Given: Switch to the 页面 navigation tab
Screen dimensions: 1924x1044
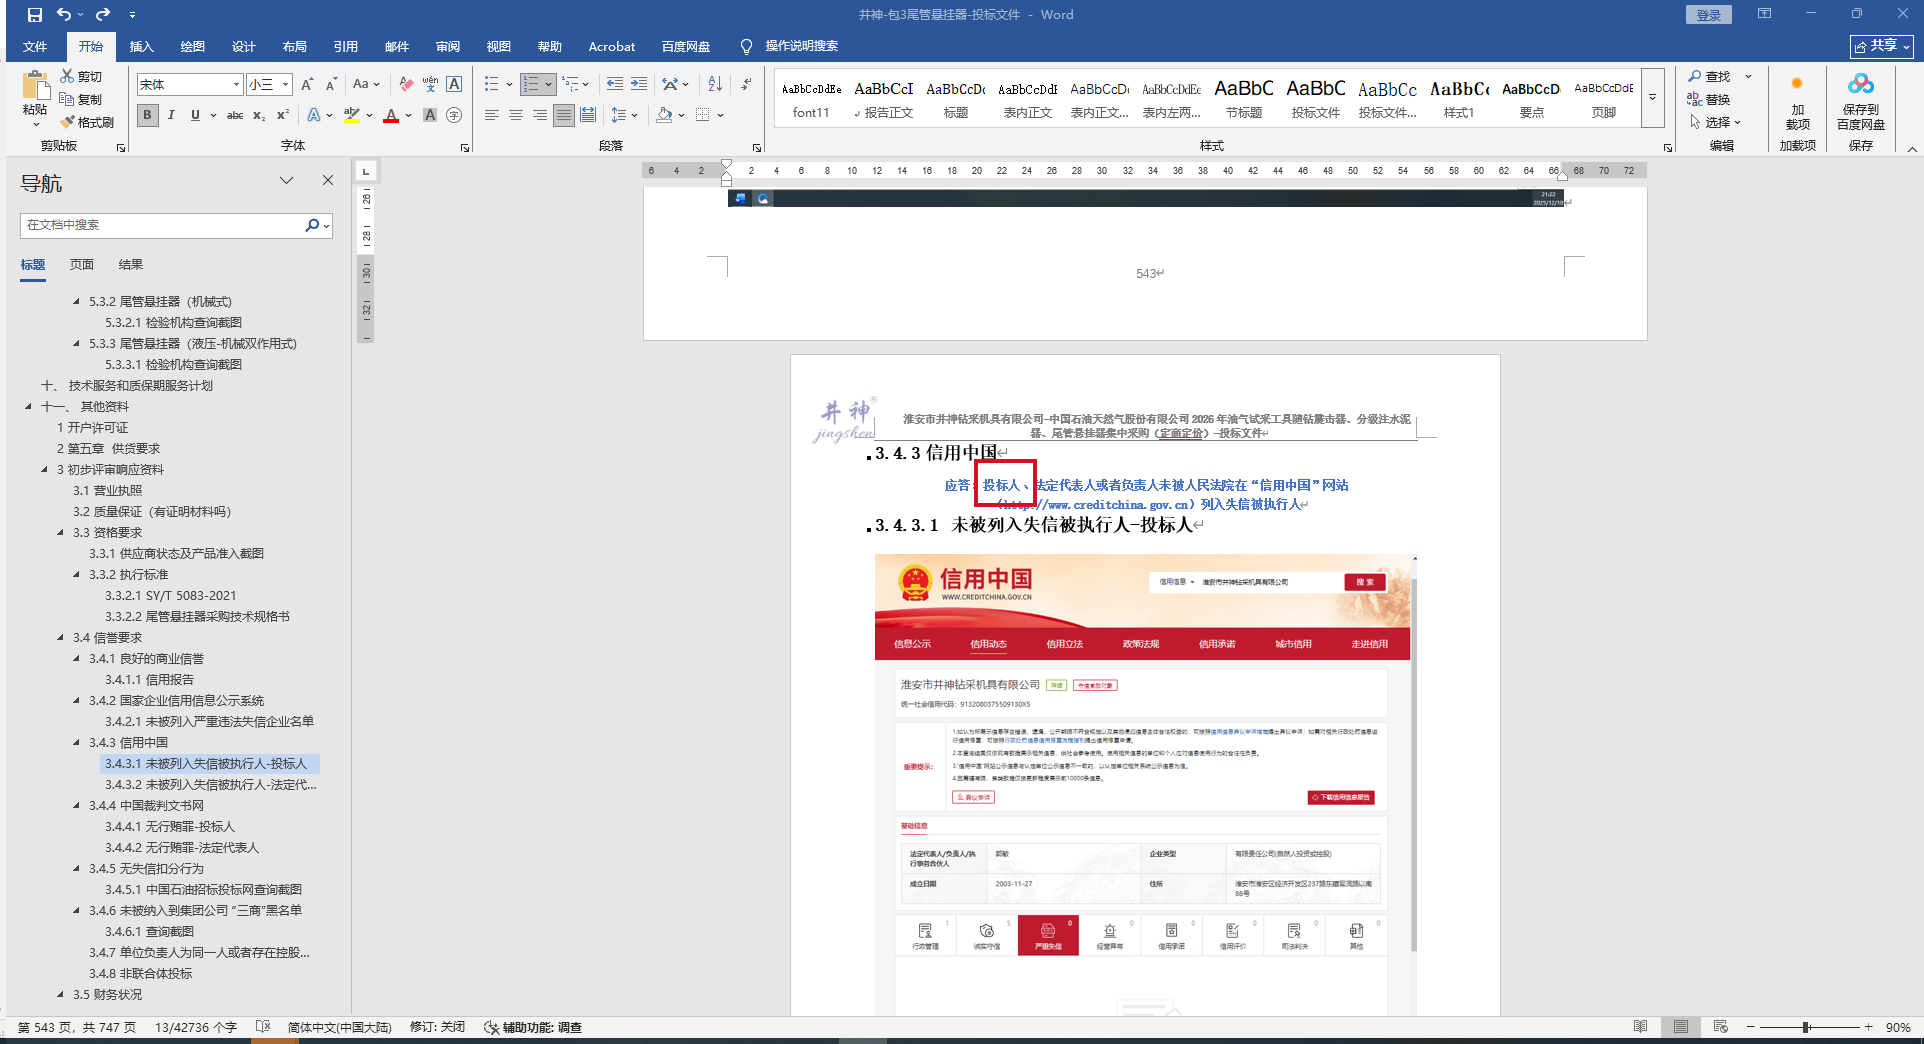Looking at the screenshot, I should point(82,265).
